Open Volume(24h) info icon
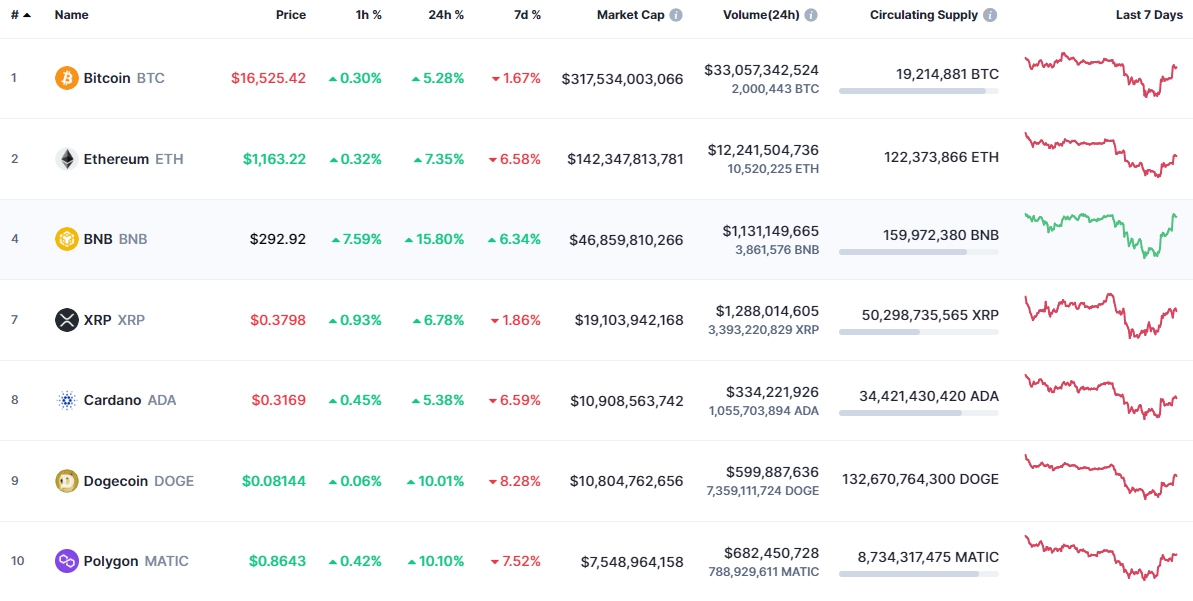 click(x=811, y=15)
